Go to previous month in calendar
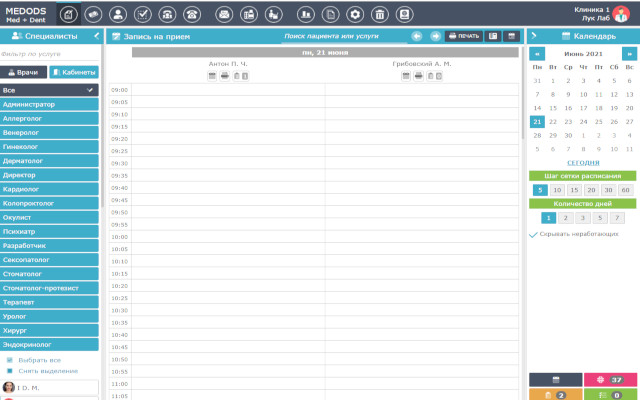 [x=537, y=54]
